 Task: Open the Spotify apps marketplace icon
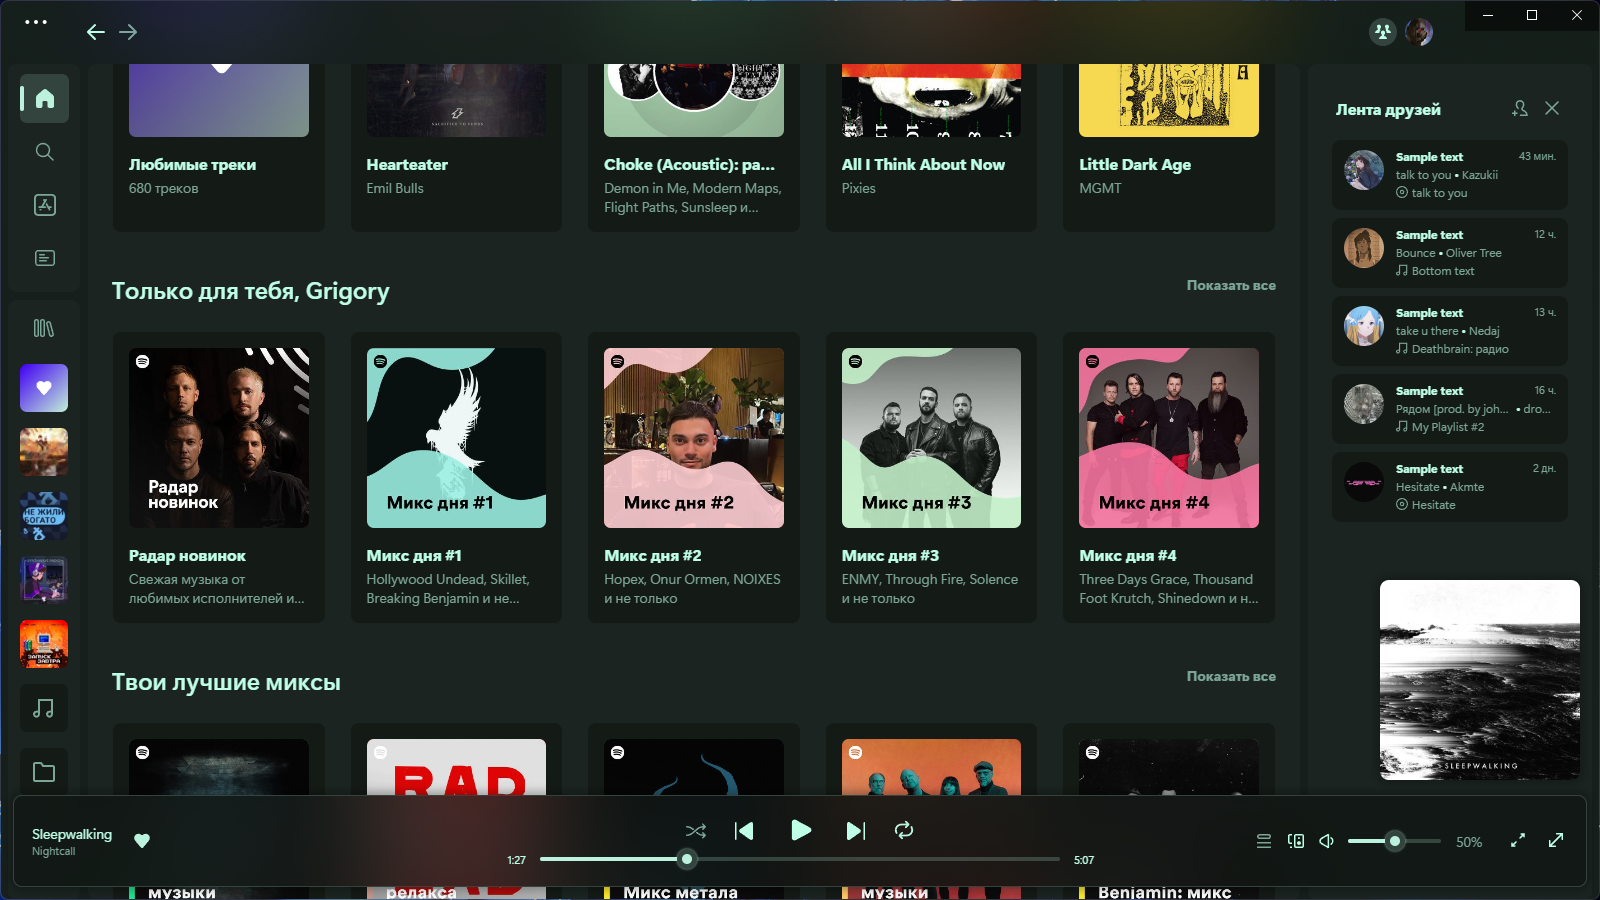44,205
